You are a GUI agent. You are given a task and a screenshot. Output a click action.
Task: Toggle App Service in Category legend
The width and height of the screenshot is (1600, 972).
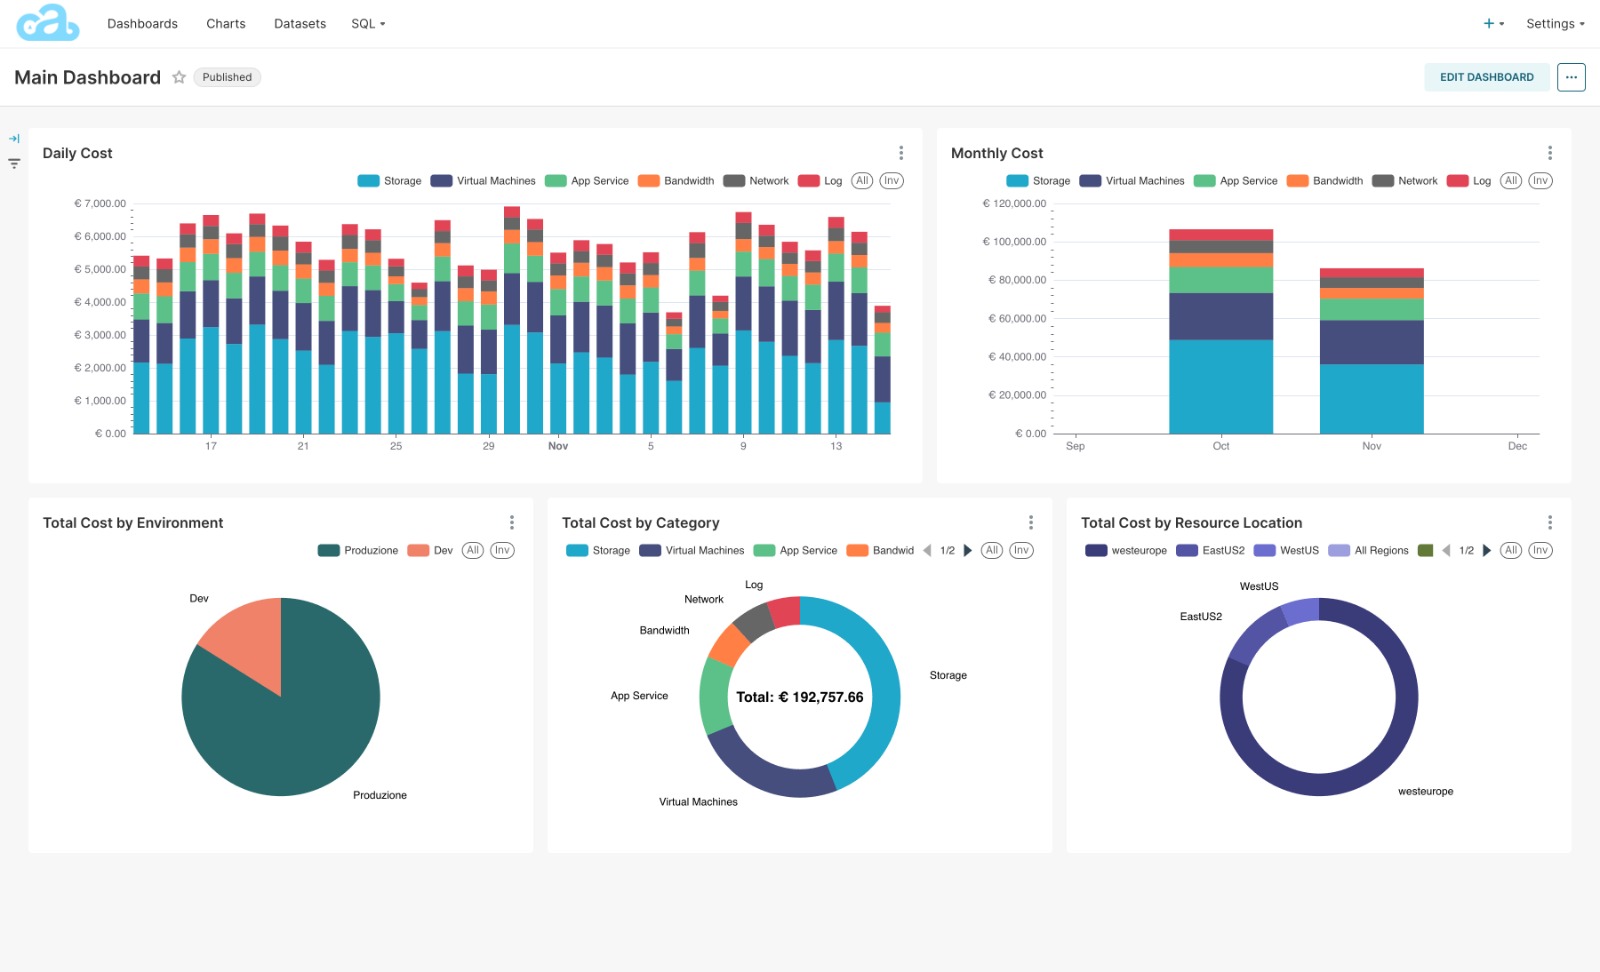point(796,551)
